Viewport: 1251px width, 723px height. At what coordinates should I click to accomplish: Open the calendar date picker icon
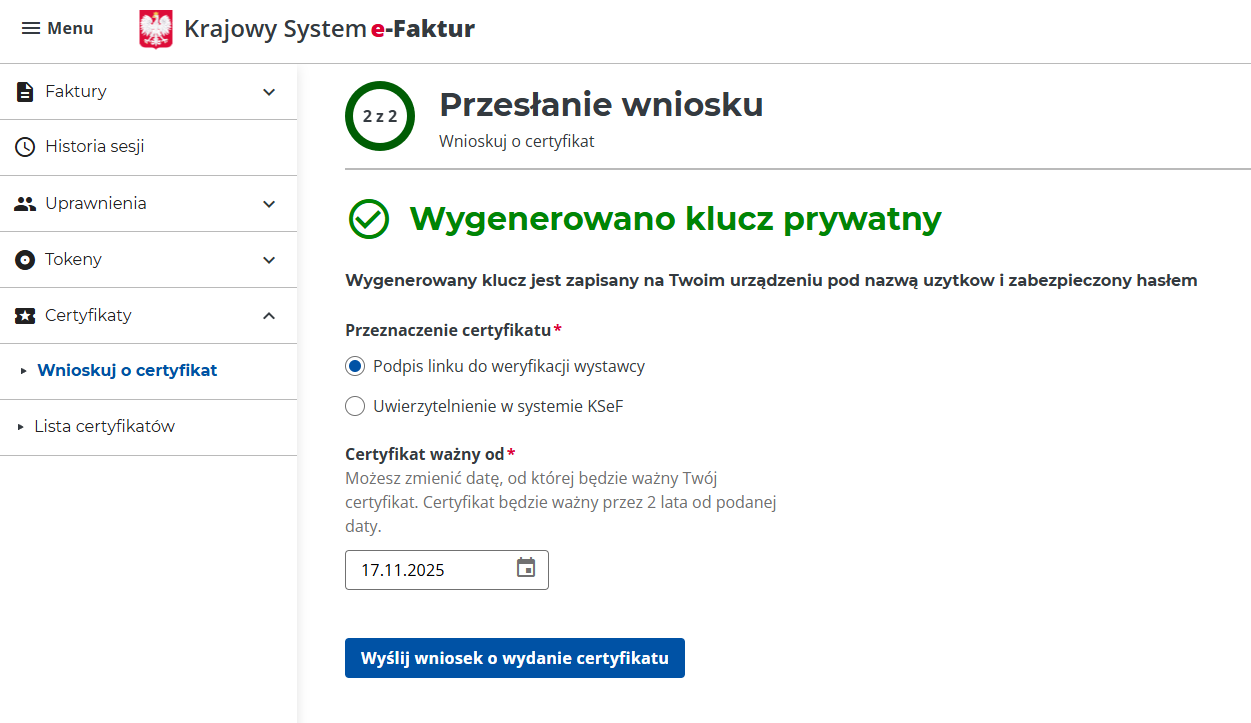pos(526,569)
